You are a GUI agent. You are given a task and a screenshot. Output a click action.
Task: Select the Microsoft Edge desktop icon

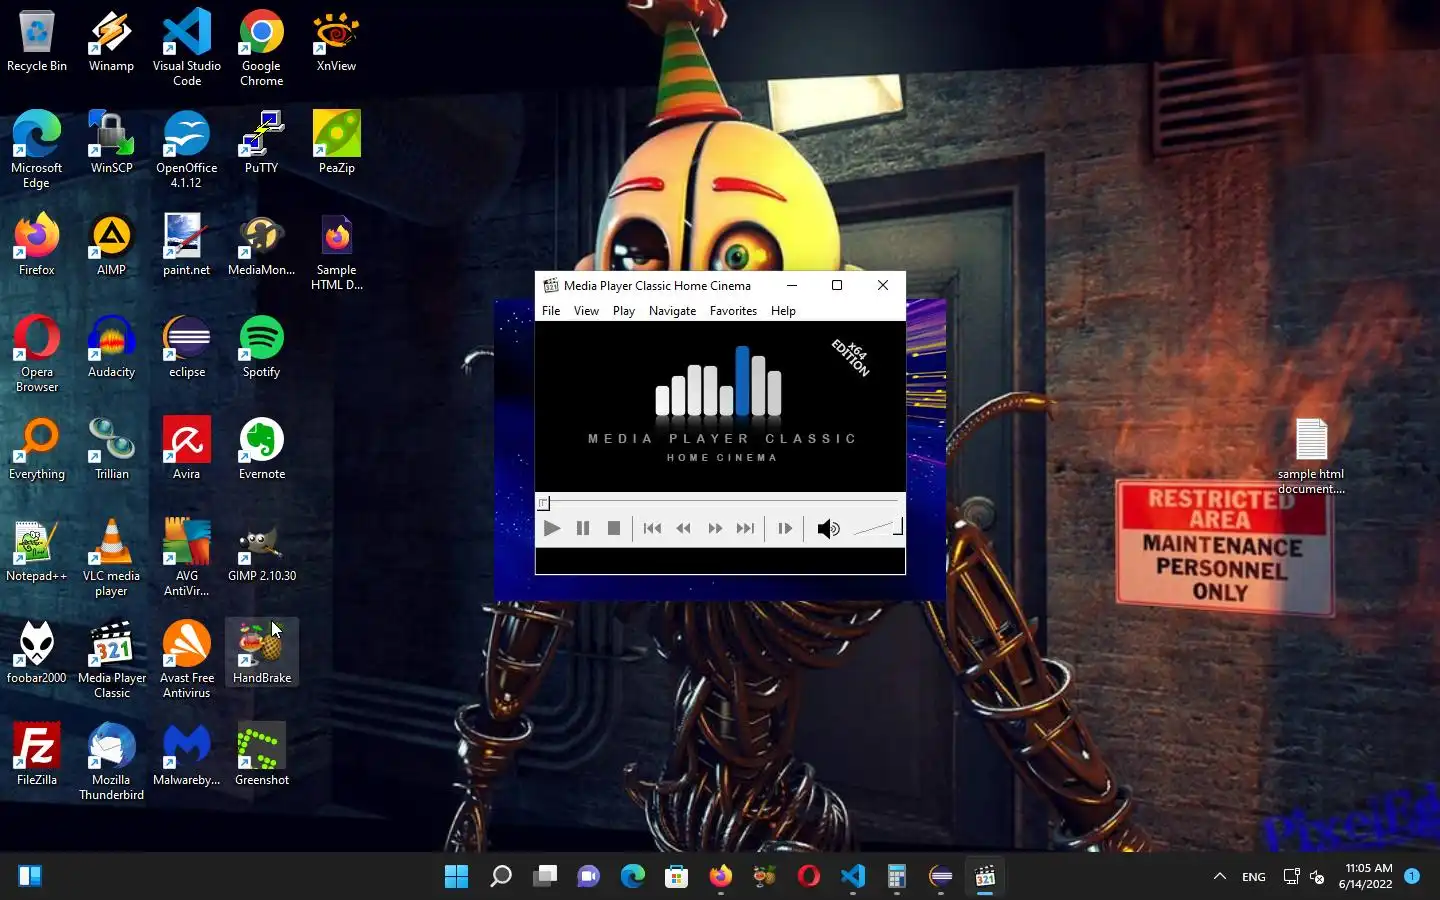pyautogui.click(x=37, y=150)
